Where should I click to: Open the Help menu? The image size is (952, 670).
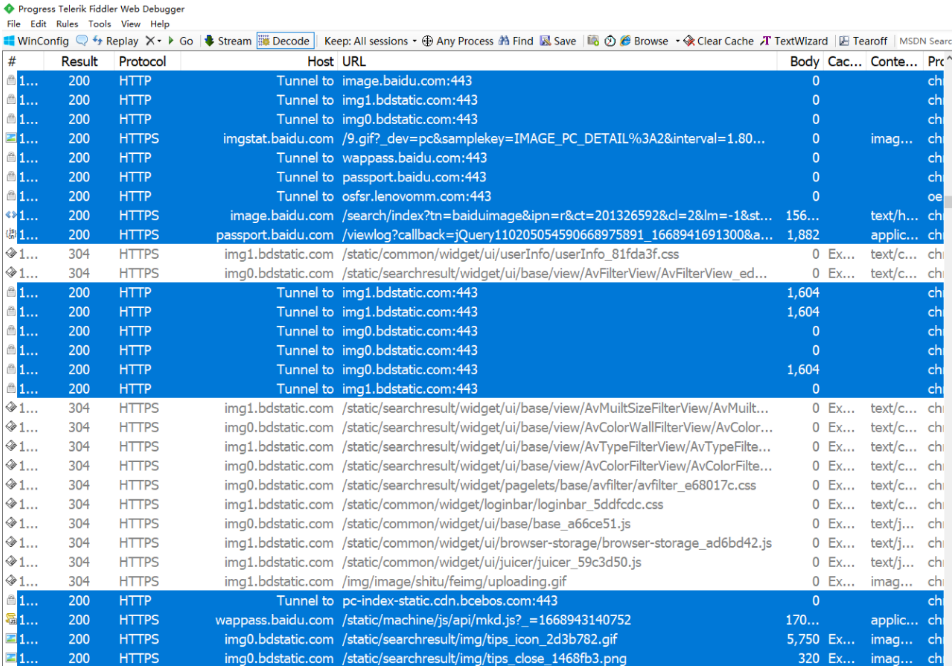[x=160, y=24]
